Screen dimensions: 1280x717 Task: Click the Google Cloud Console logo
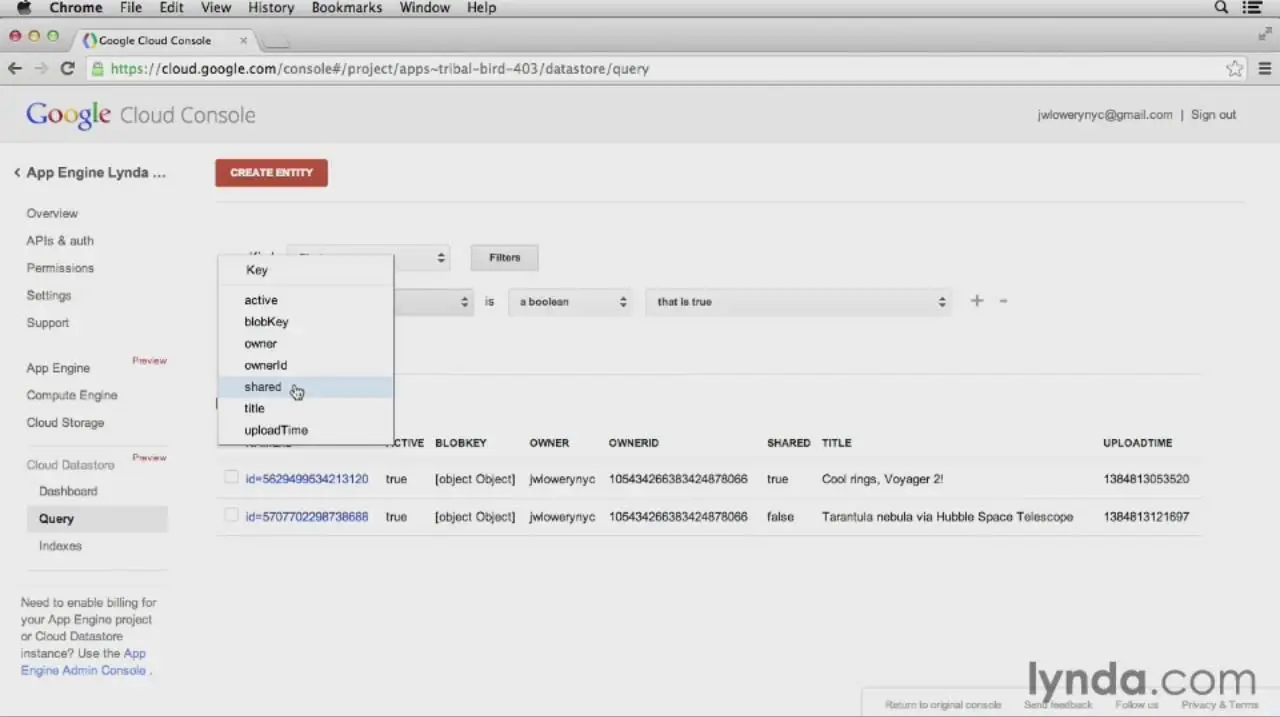[141, 115]
